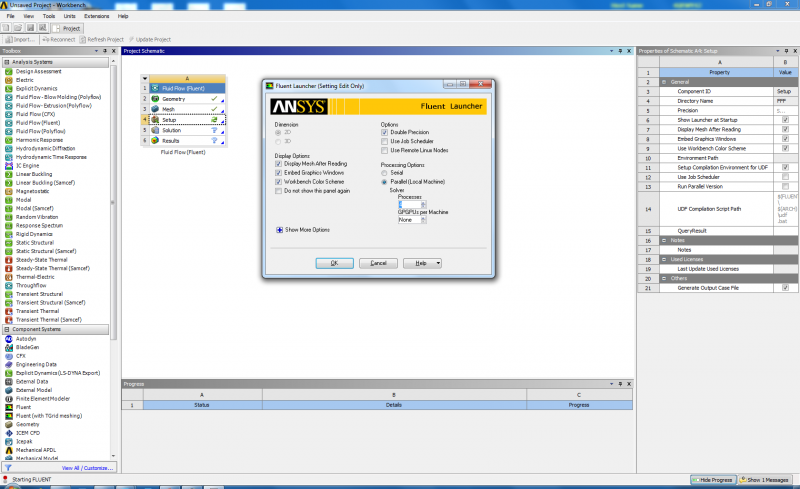The width and height of the screenshot is (800, 489).
Task: Toggle Generate Output Case File checkbox
Action: tap(785, 288)
